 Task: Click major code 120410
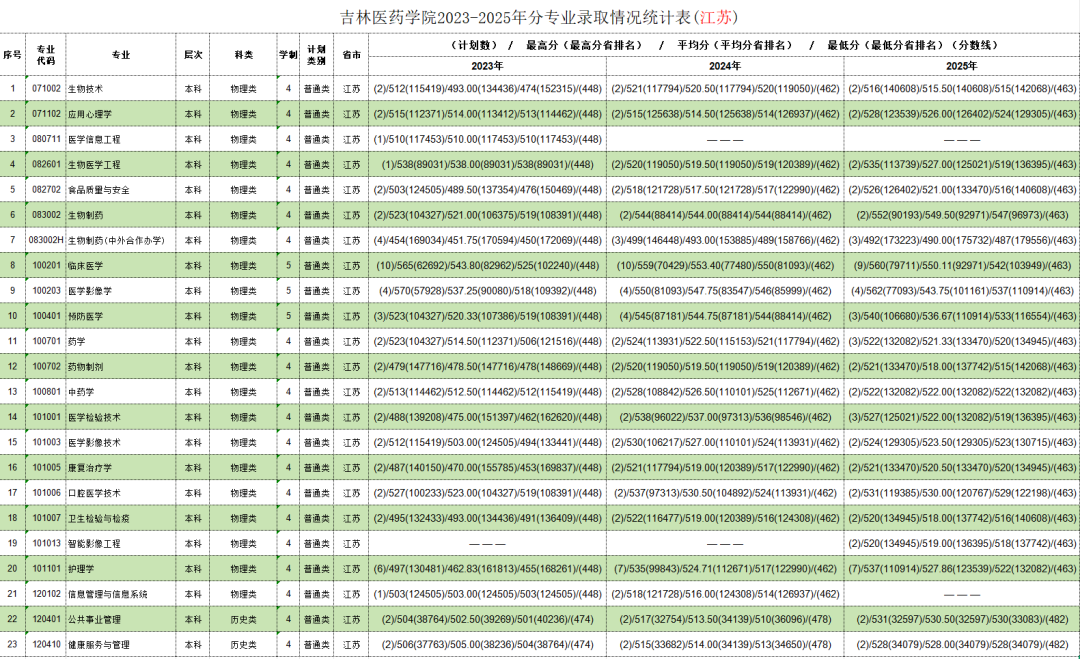pyautogui.click(x=46, y=645)
